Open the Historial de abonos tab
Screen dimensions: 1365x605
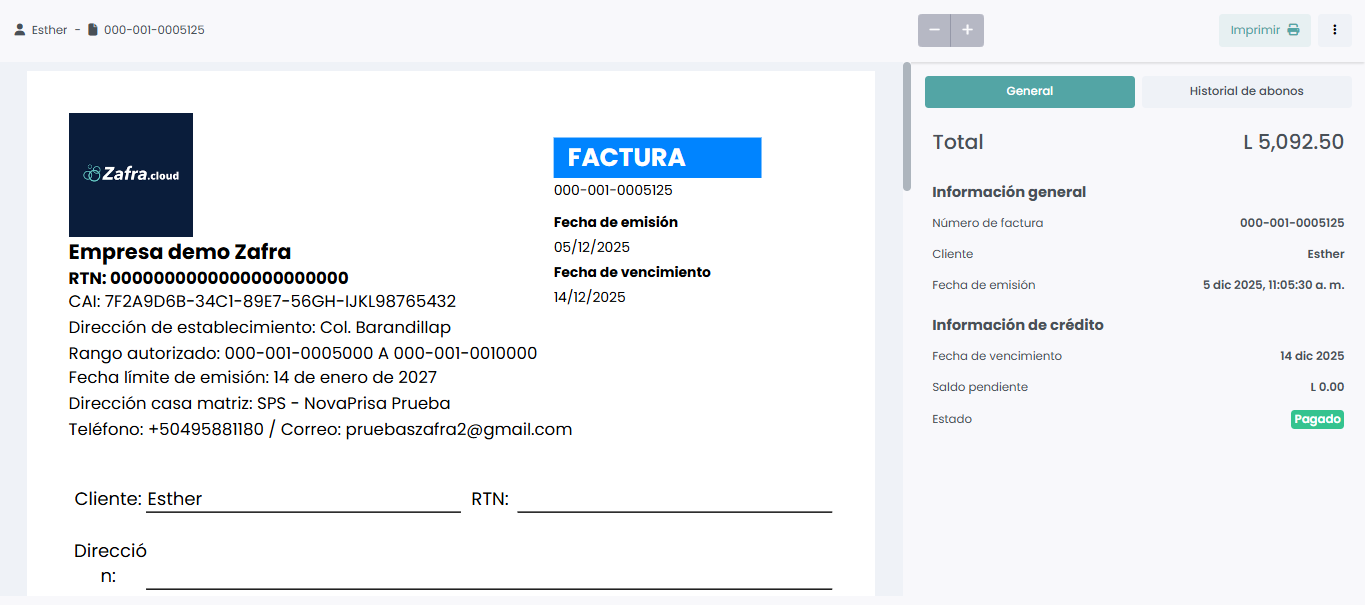pyautogui.click(x=1246, y=91)
